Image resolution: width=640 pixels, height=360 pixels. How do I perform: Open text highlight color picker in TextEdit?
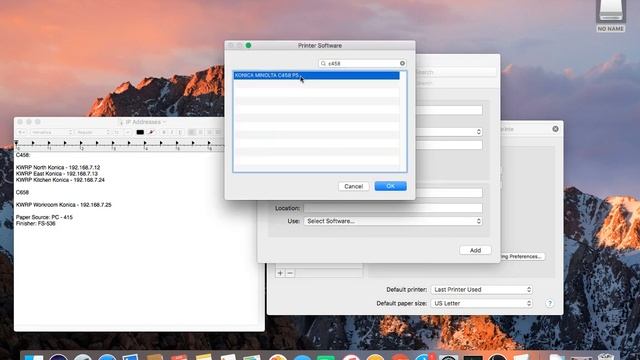tap(151, 132)
